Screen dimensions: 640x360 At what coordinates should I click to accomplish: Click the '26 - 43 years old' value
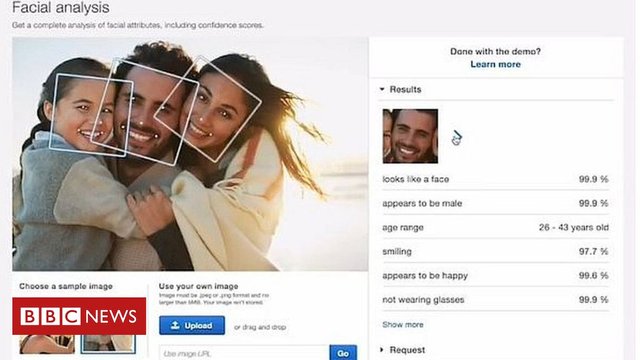pyautogui.click(x=573, y=227)
